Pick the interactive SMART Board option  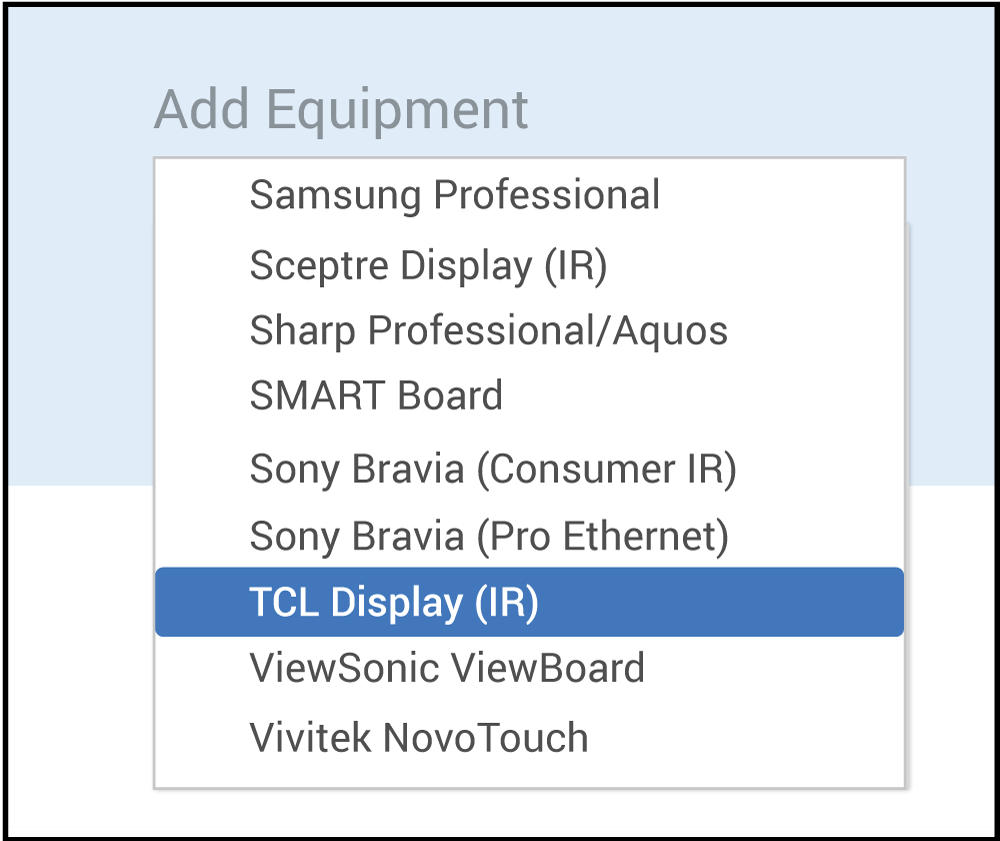376,396
